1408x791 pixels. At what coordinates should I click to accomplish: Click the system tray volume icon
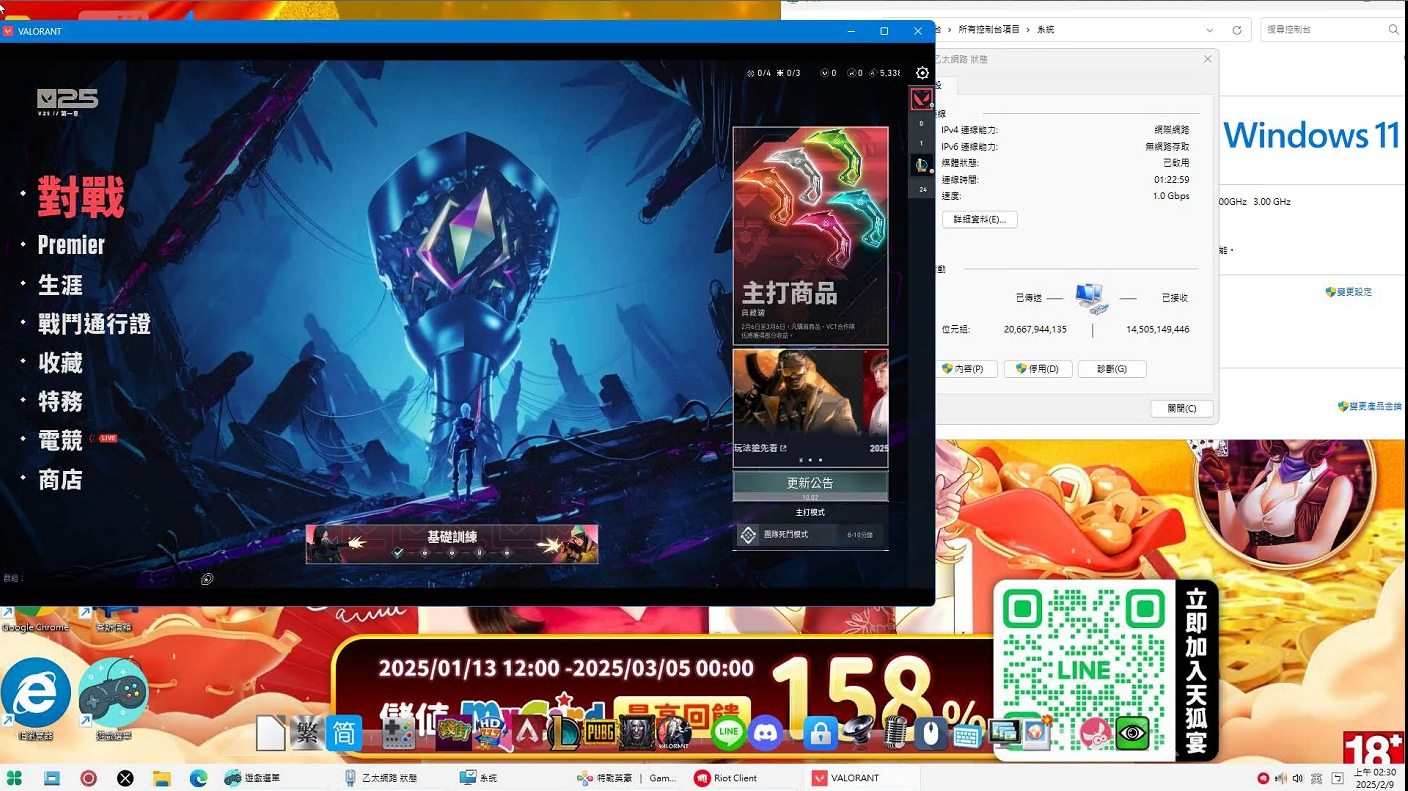click(x=1297, y=778)
